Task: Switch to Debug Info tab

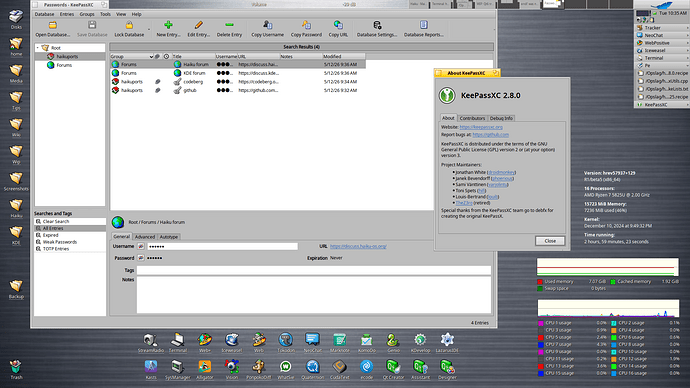Action: pos(501,118)
